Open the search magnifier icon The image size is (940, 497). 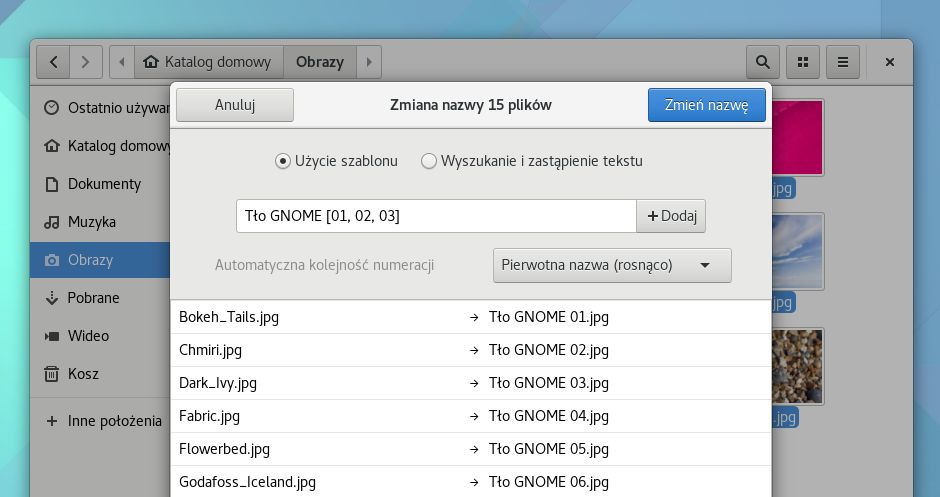763,62
